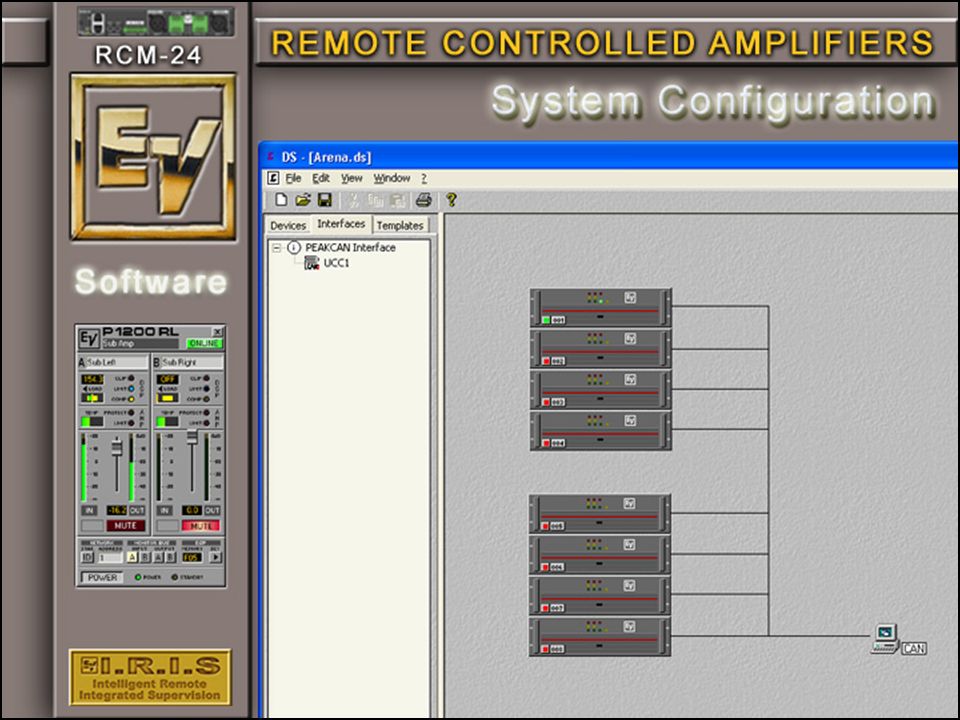Switch to the Interfaces tab
960x720 pixels.
[x=341, y=224]
